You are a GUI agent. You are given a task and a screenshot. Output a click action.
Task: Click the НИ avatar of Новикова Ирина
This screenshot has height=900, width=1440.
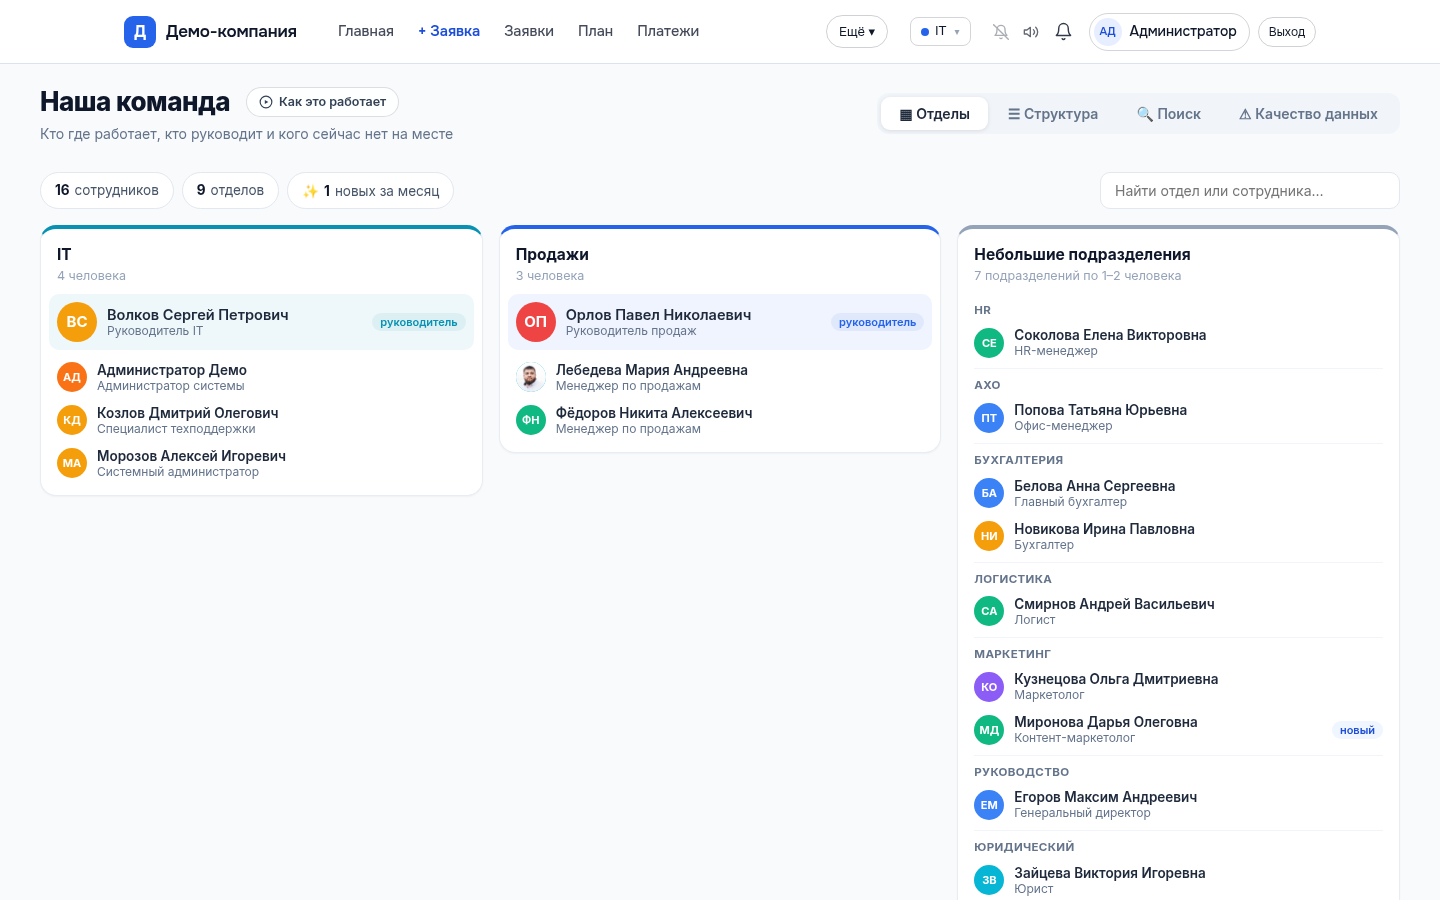[989, 536]
